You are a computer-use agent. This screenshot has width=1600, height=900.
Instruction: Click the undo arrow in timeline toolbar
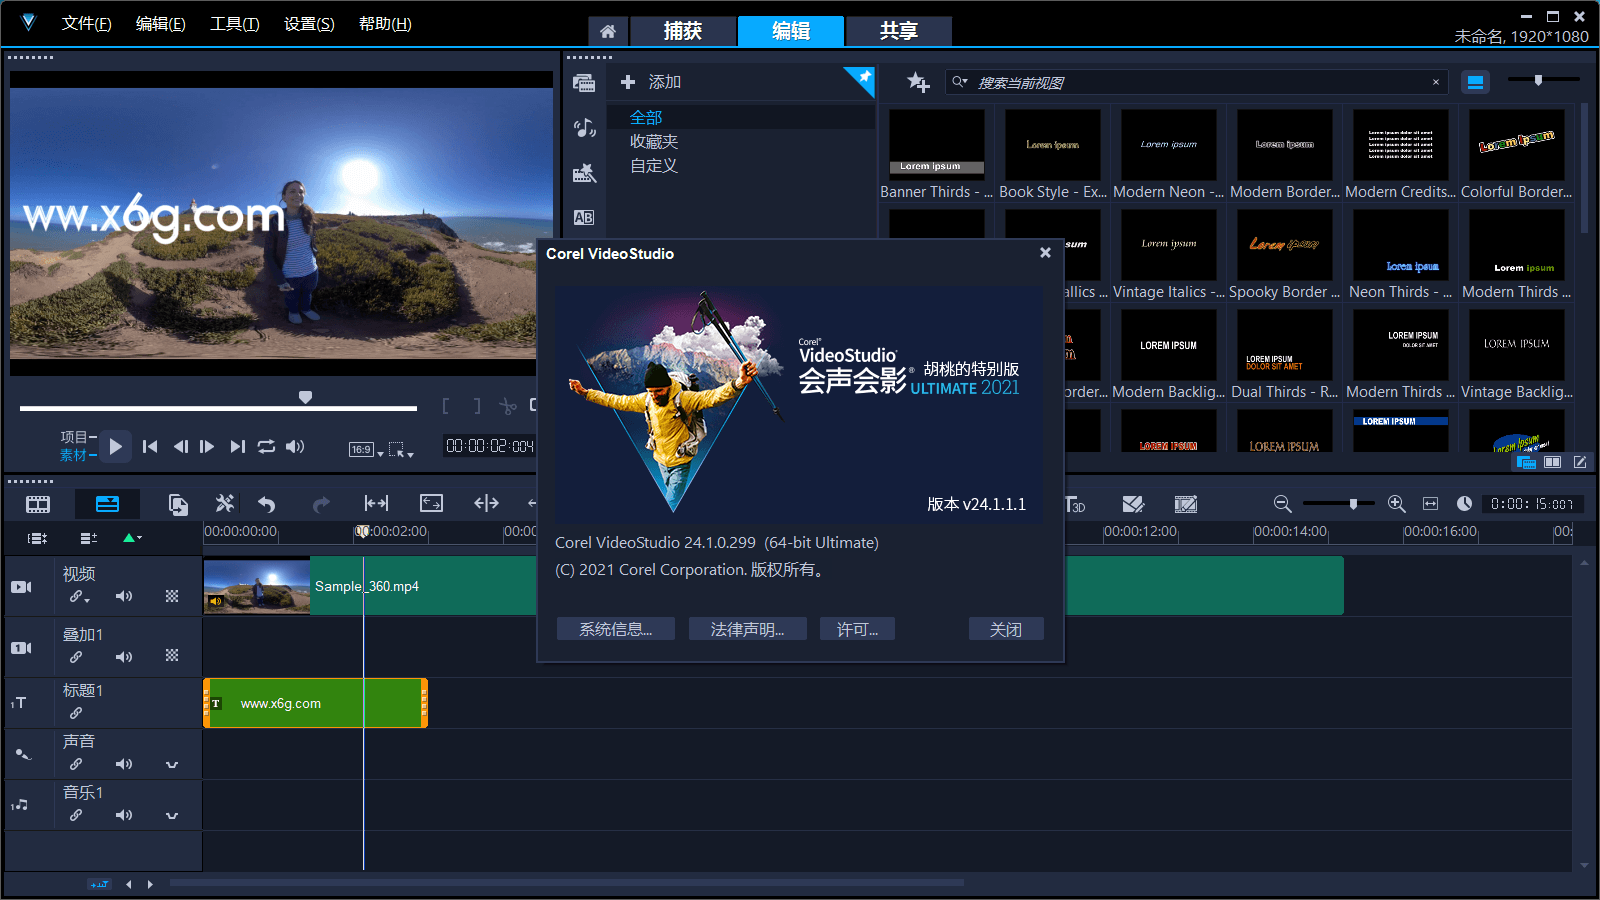click(x=266, y=504)
